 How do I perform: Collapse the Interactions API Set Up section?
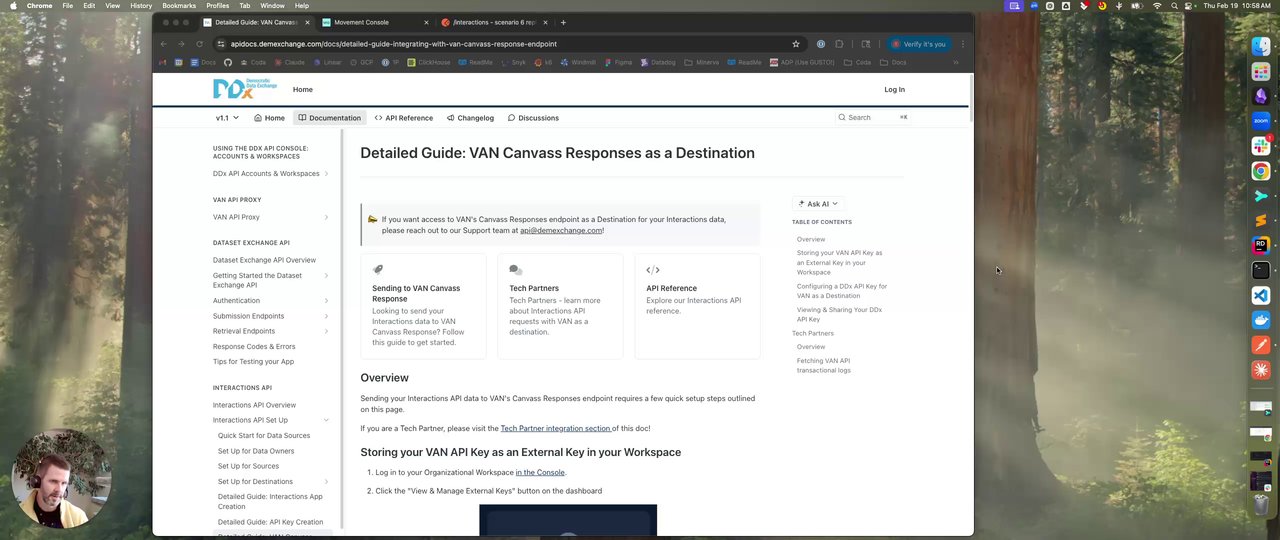pyautogui.click(x=326, y=420)
